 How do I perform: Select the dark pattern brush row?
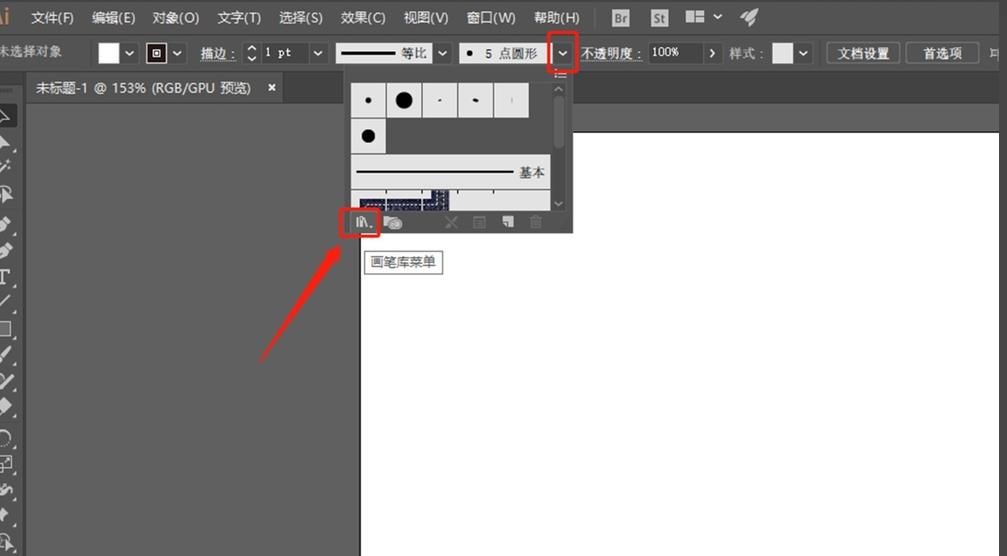(x=450, y=200)
